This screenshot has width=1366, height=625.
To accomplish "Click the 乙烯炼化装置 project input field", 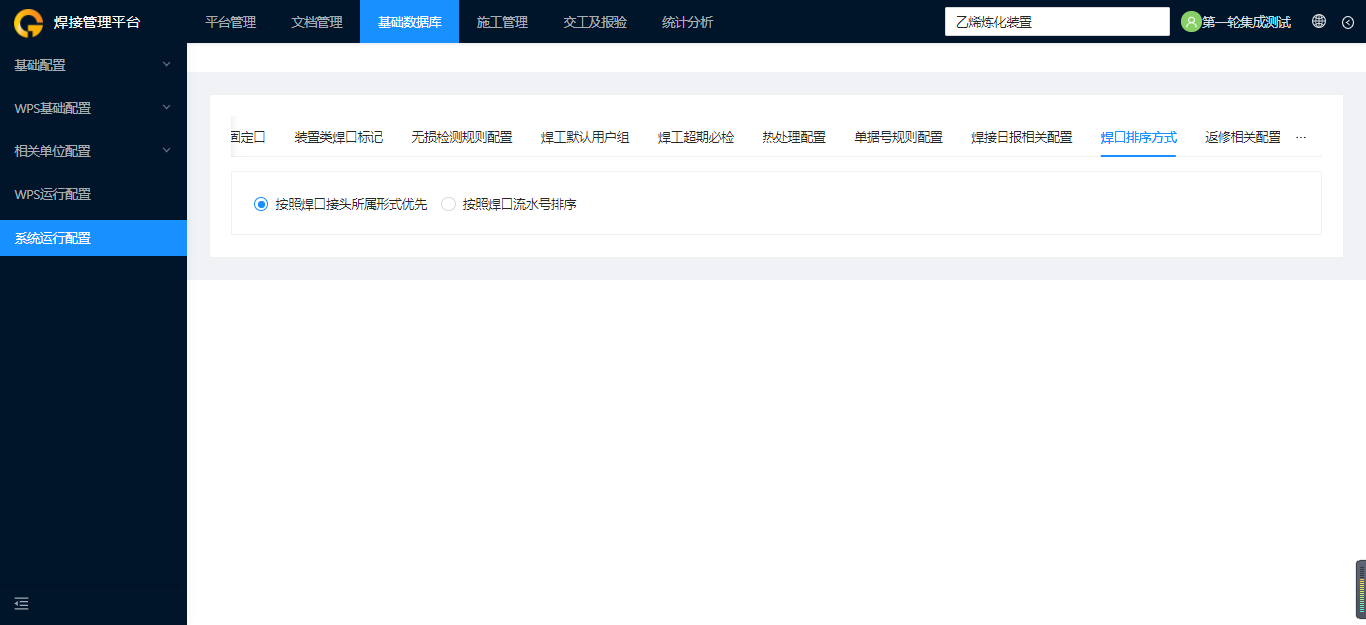I will pos(1057,21).
